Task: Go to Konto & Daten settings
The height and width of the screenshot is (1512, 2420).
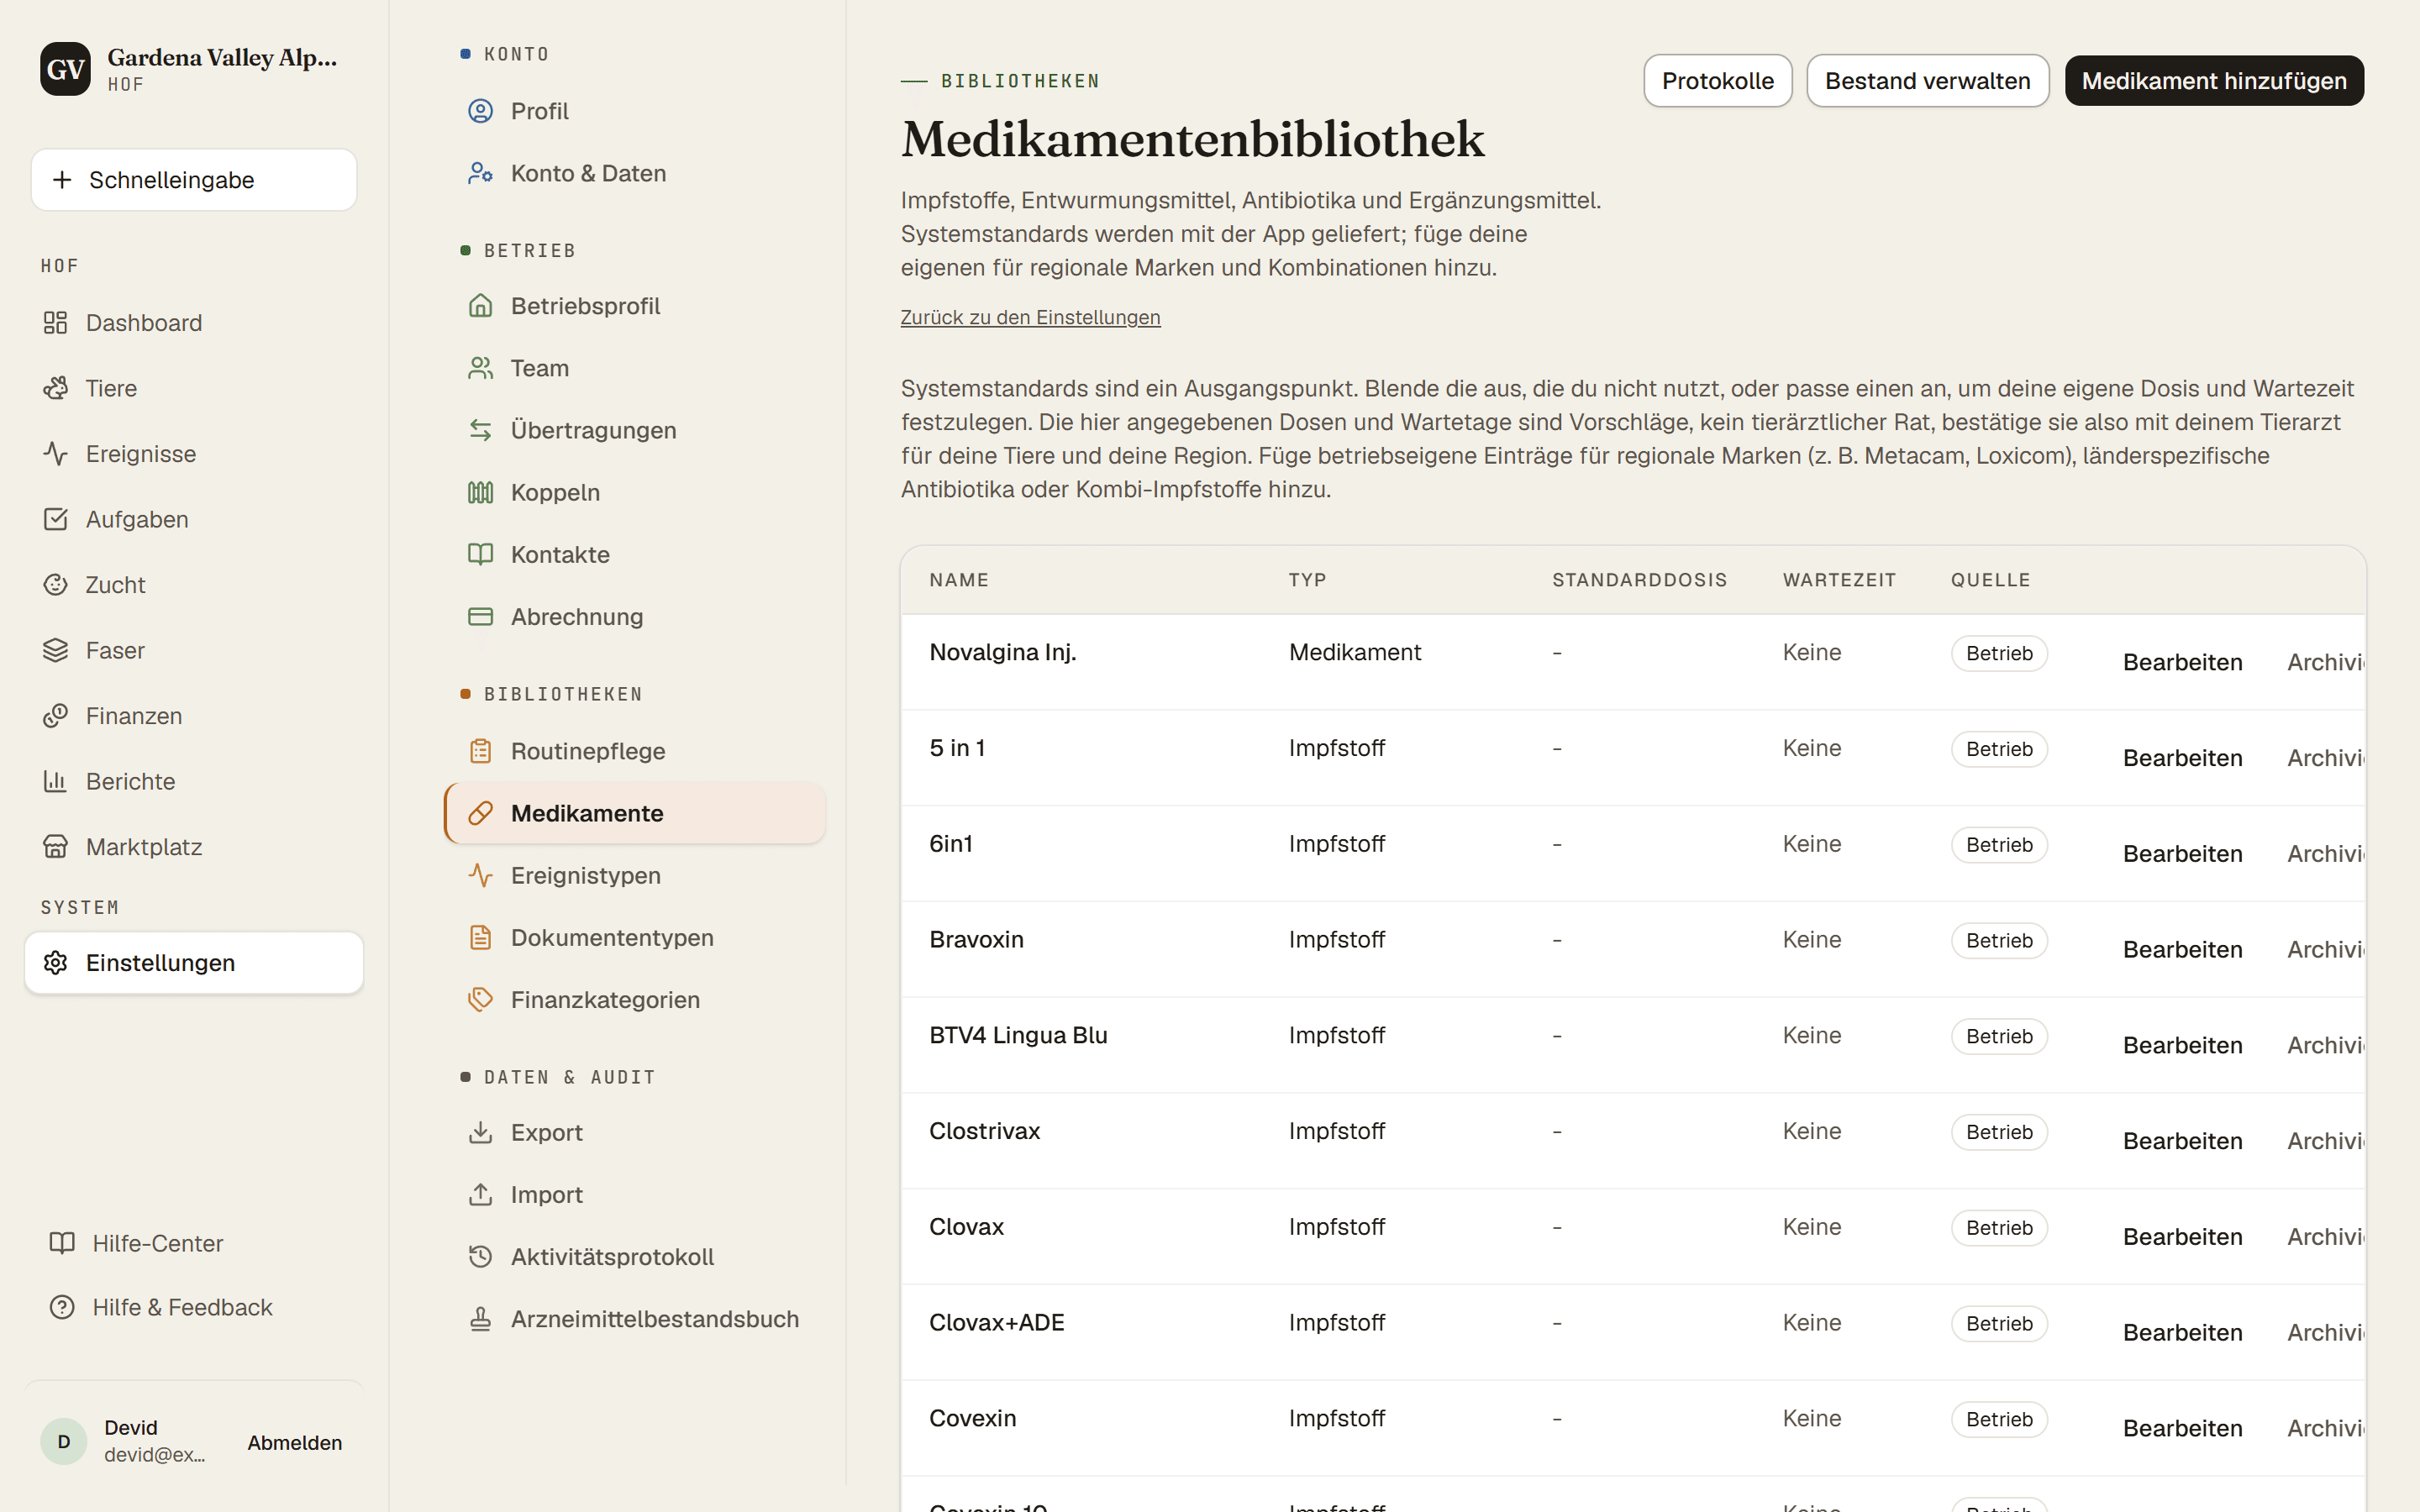Action: pos(634,173)
